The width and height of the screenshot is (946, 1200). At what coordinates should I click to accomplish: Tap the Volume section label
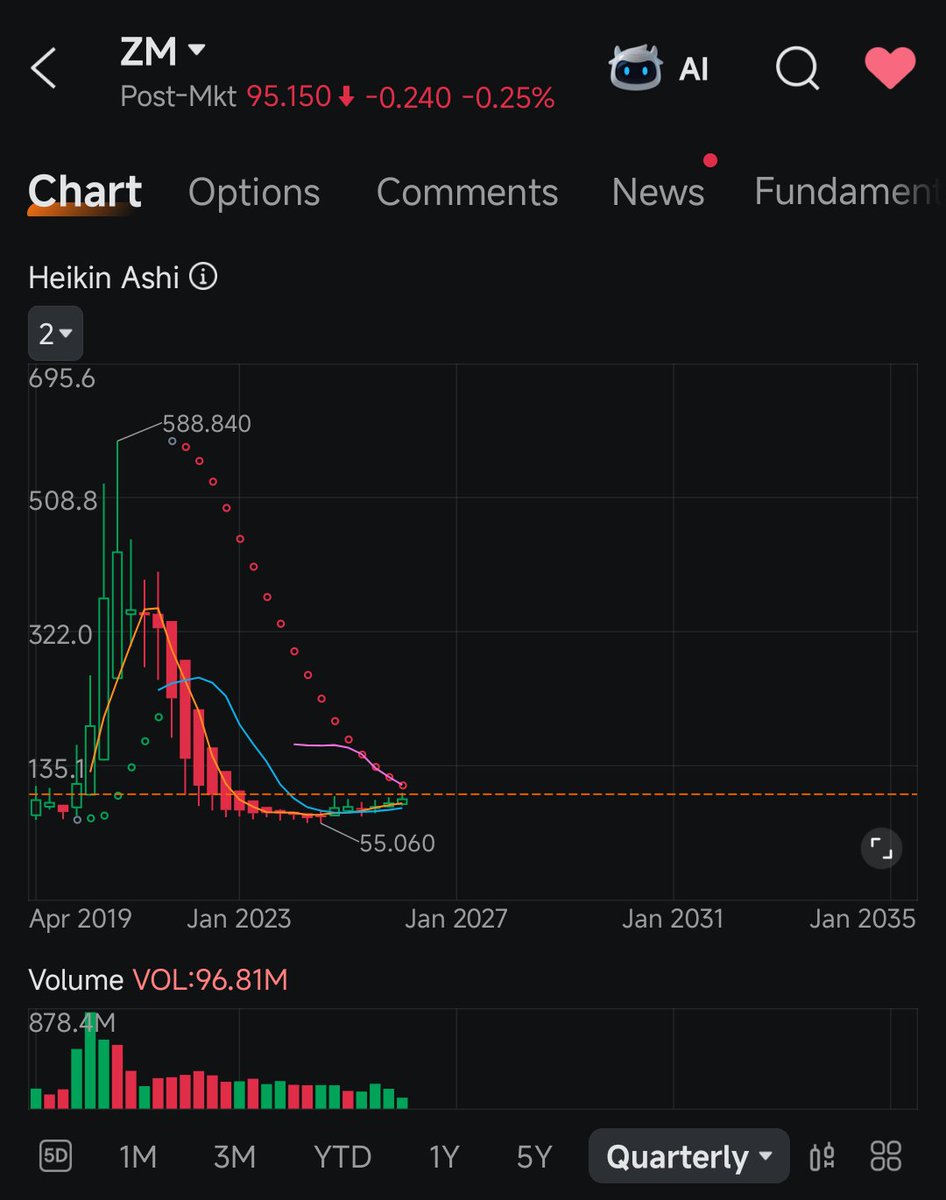[x=76, y=980]
